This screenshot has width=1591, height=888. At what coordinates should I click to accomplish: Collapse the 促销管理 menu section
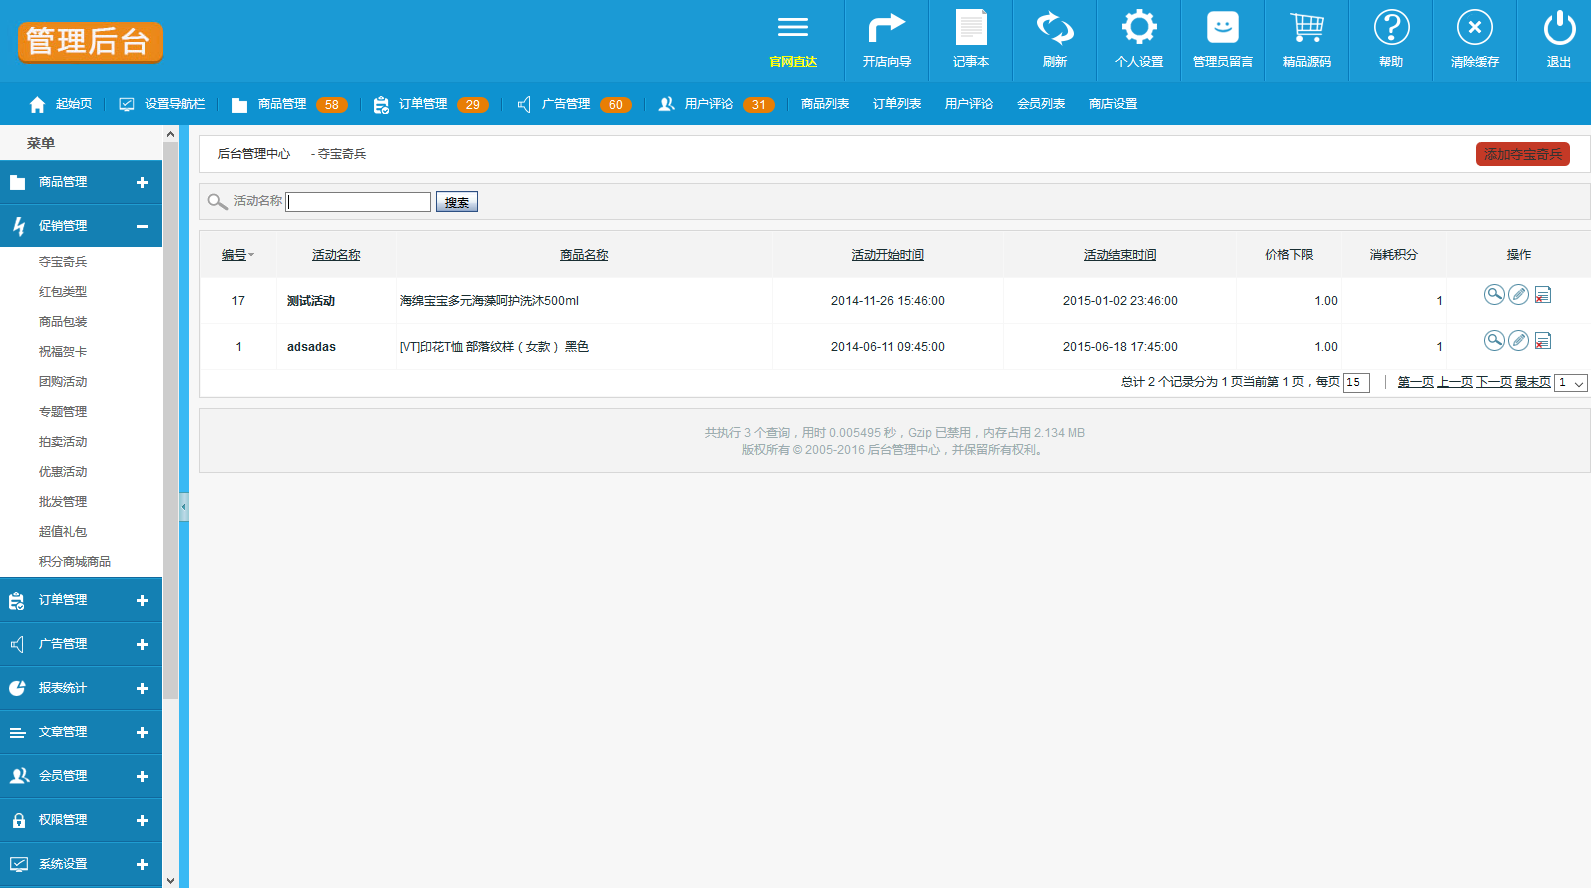click(142, 226)
